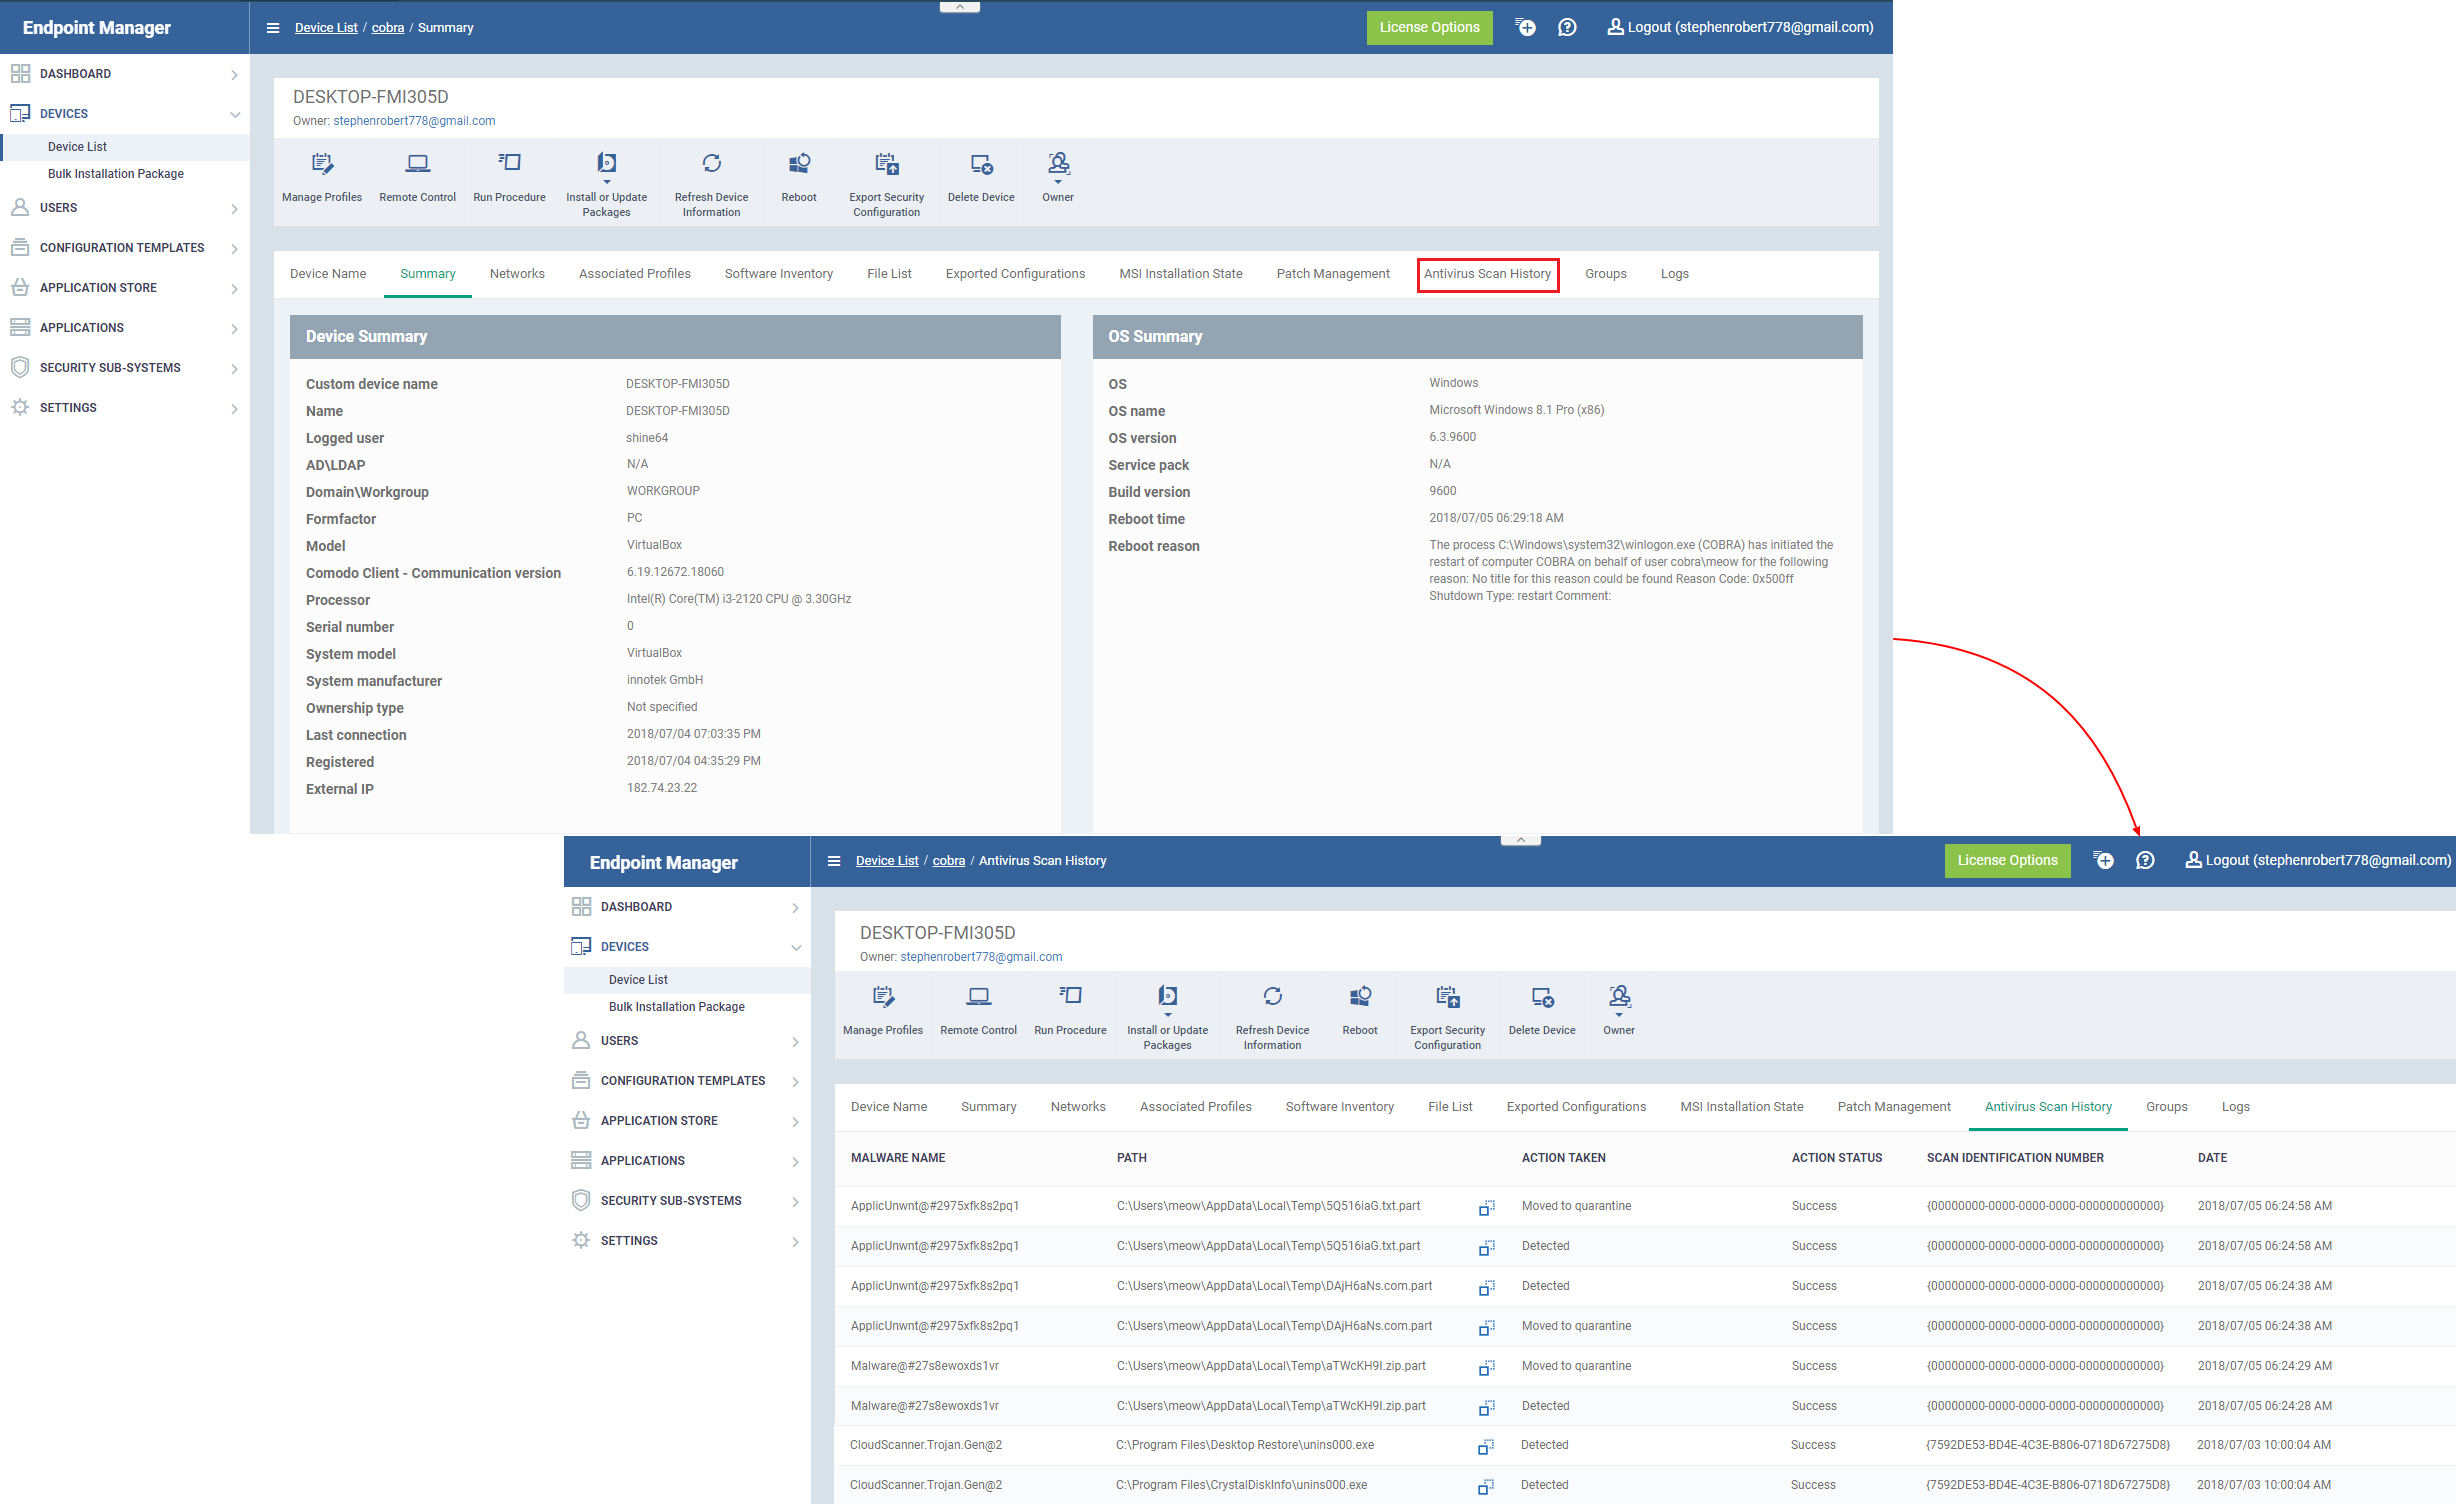Click Logout link in top header

point(1741,28)
